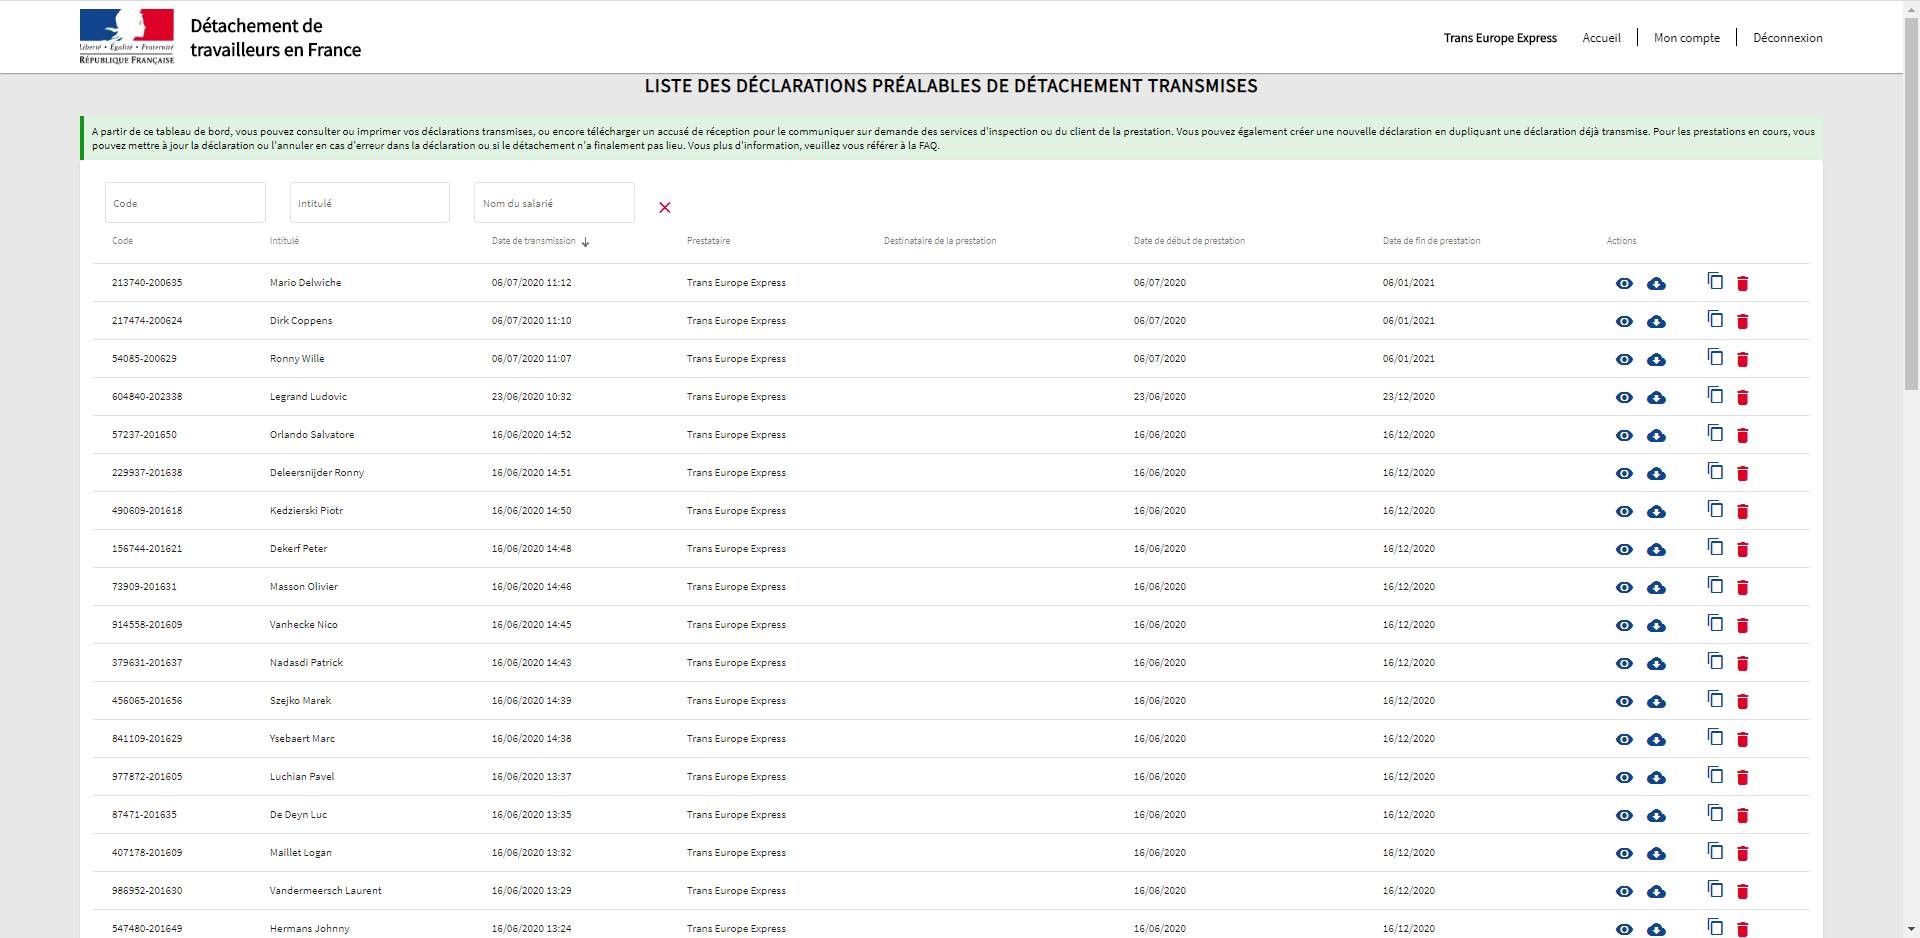The height and width of the screenshot is (938, 1920).
Task: Sort by the Code column header
Action: [x=122, y=241]
